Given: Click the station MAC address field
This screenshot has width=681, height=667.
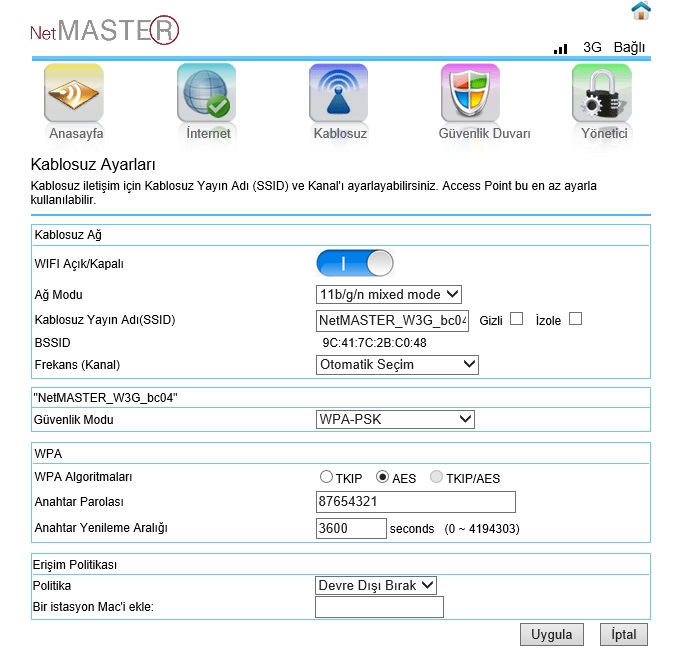Looking at the screenshot, I should point(379,607).
